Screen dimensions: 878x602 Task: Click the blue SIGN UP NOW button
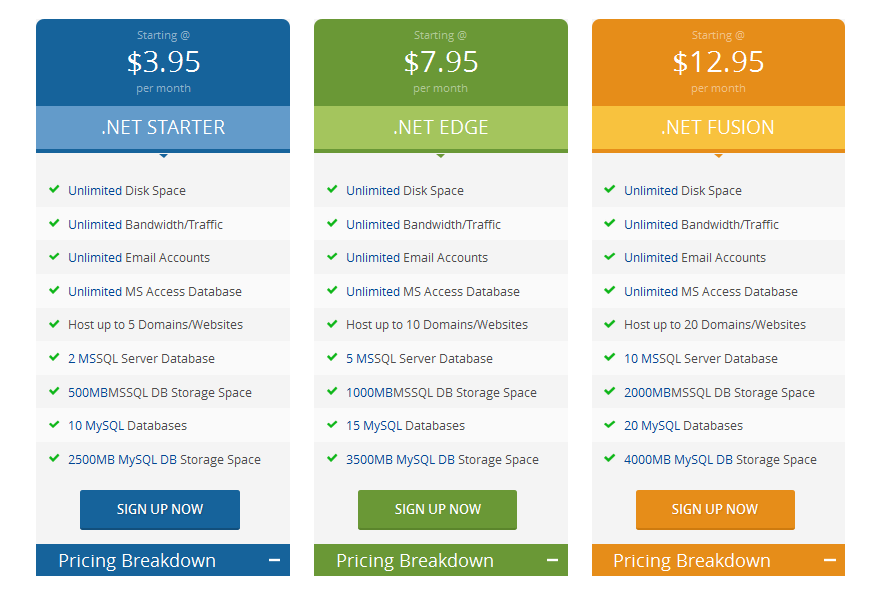coord(160,510)
